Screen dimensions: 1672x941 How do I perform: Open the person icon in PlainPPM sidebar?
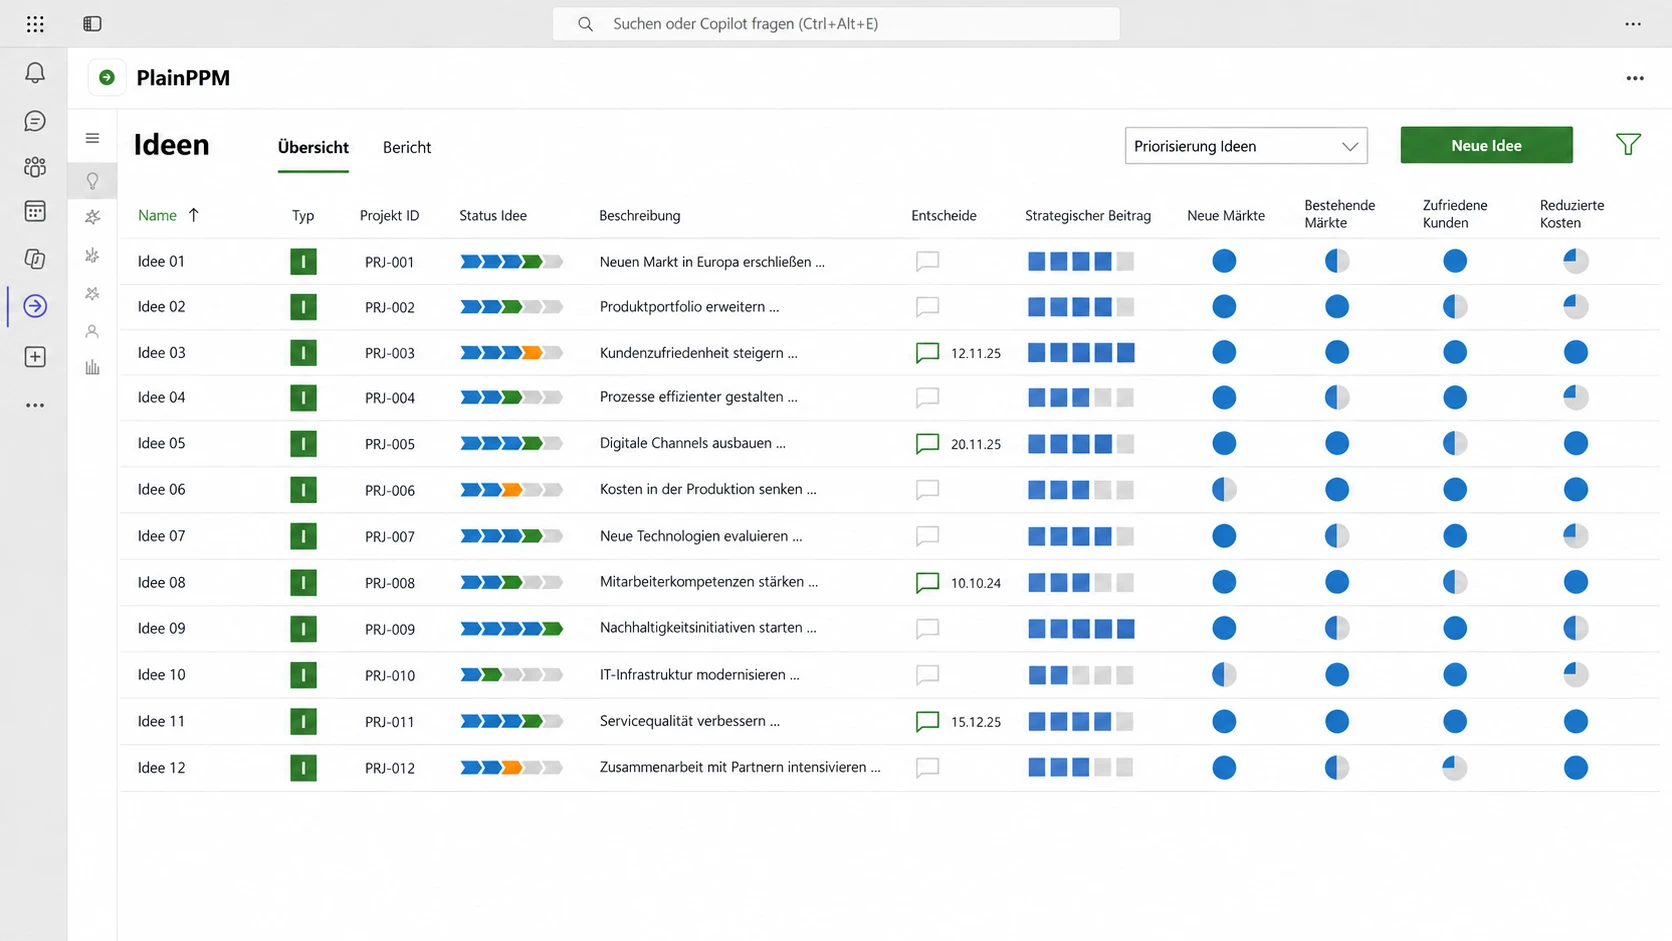click(92, 331)
